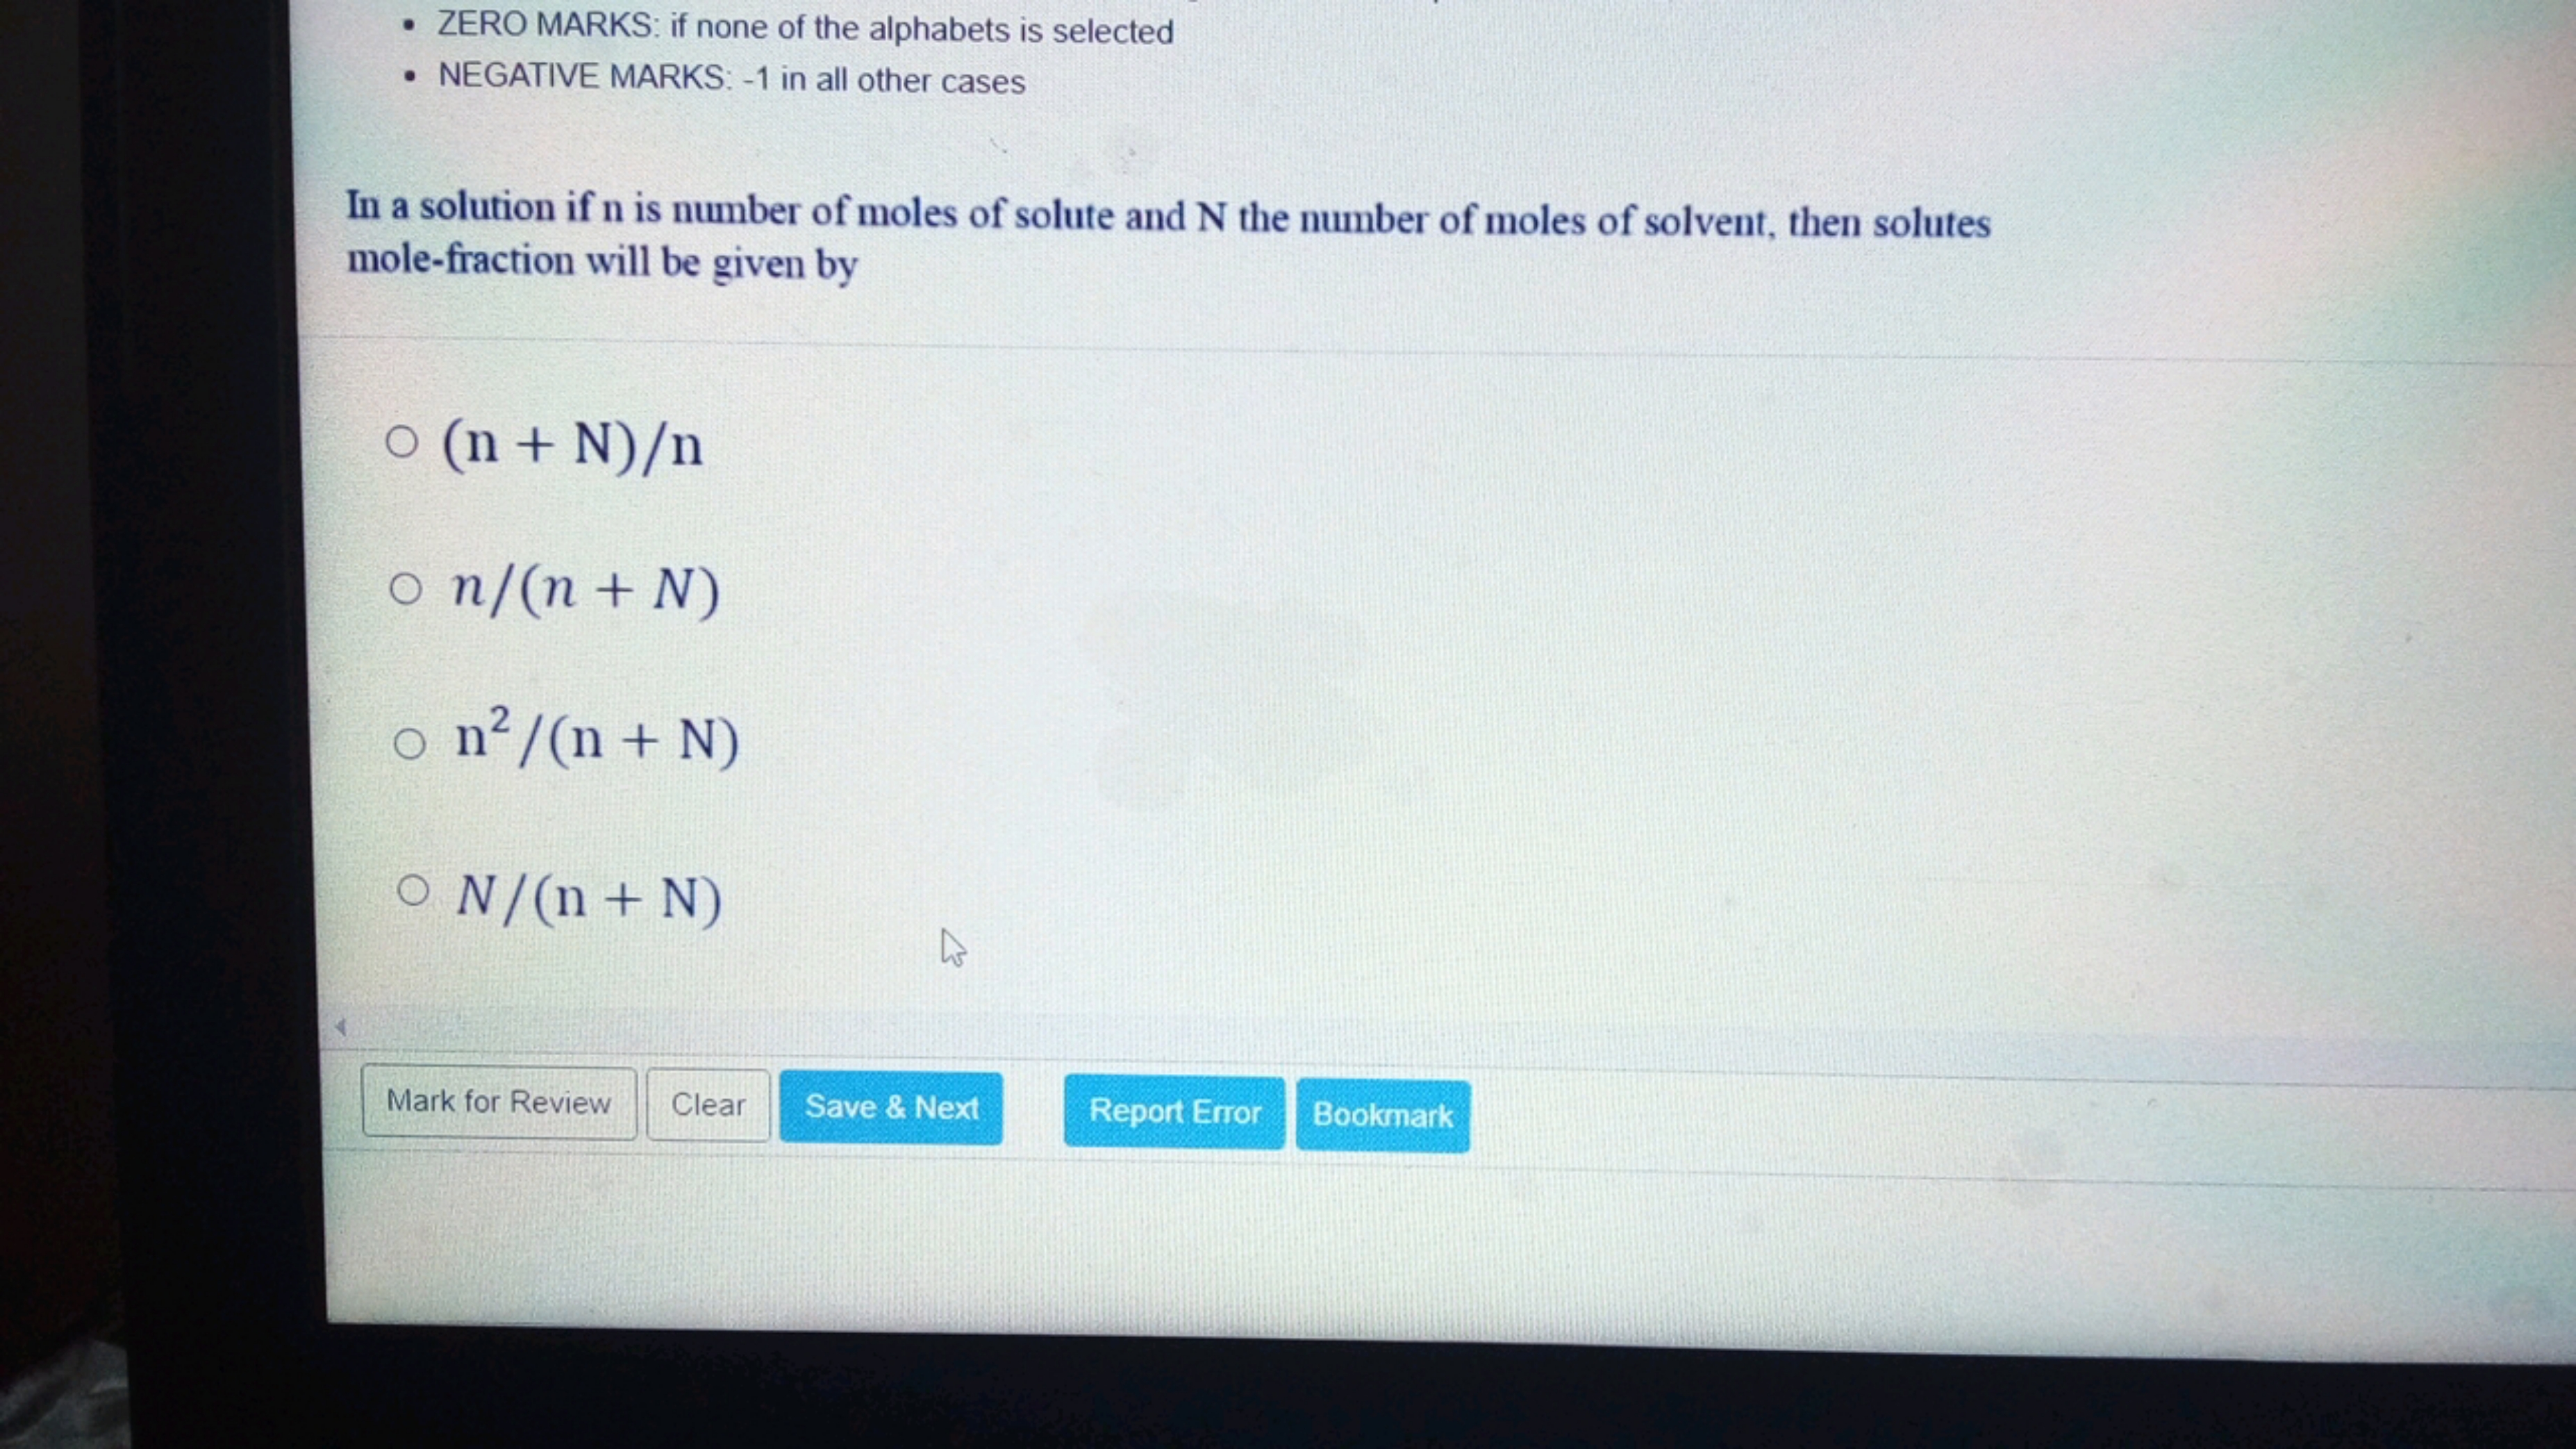Click Save & Next to proceed
The image size is (2576, 1449).
click(892, 1106)
